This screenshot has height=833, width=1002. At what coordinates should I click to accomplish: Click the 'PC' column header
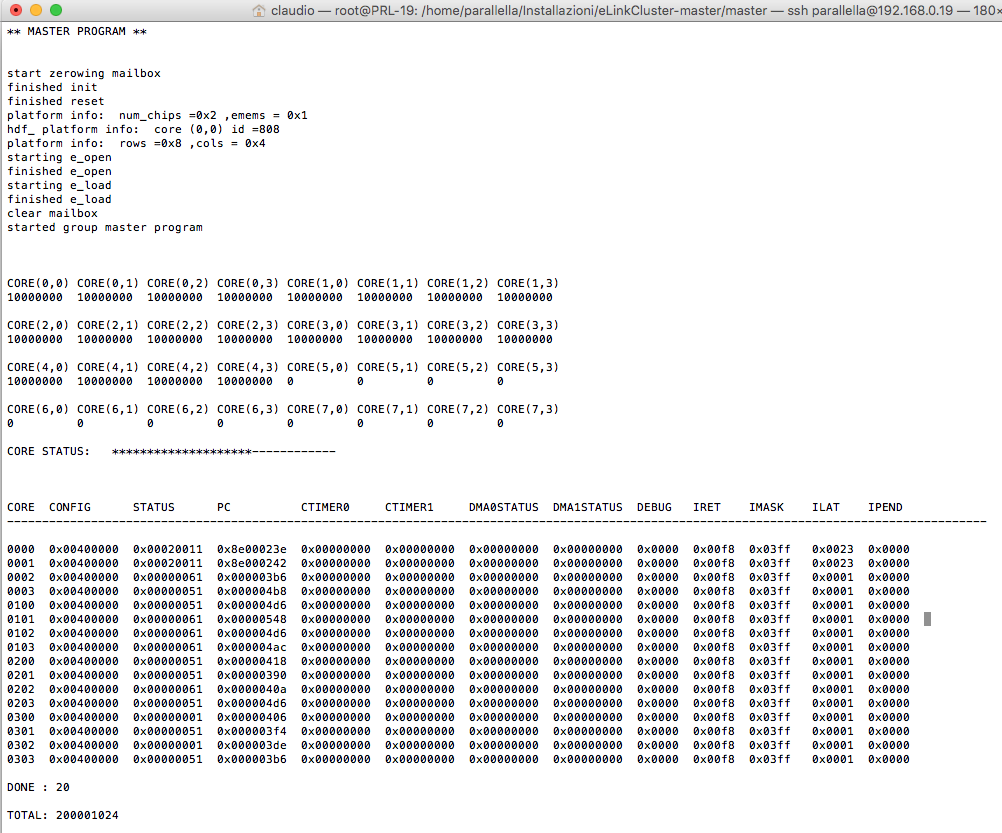coord(224,507)
